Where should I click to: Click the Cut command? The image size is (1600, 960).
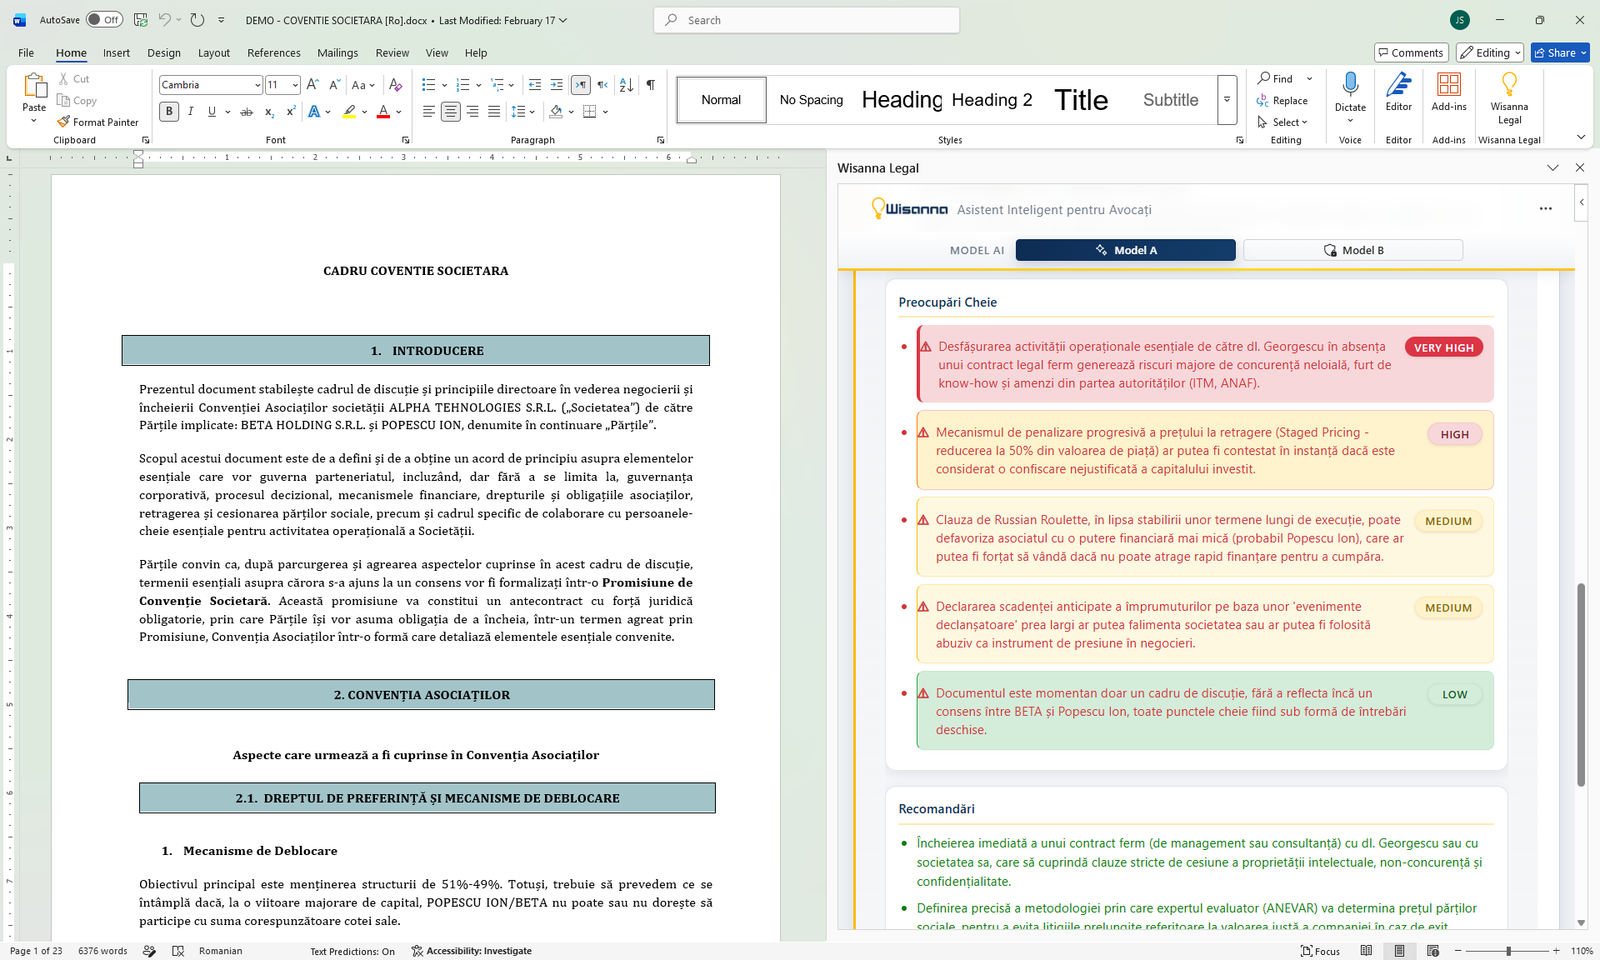click(74, 79)
